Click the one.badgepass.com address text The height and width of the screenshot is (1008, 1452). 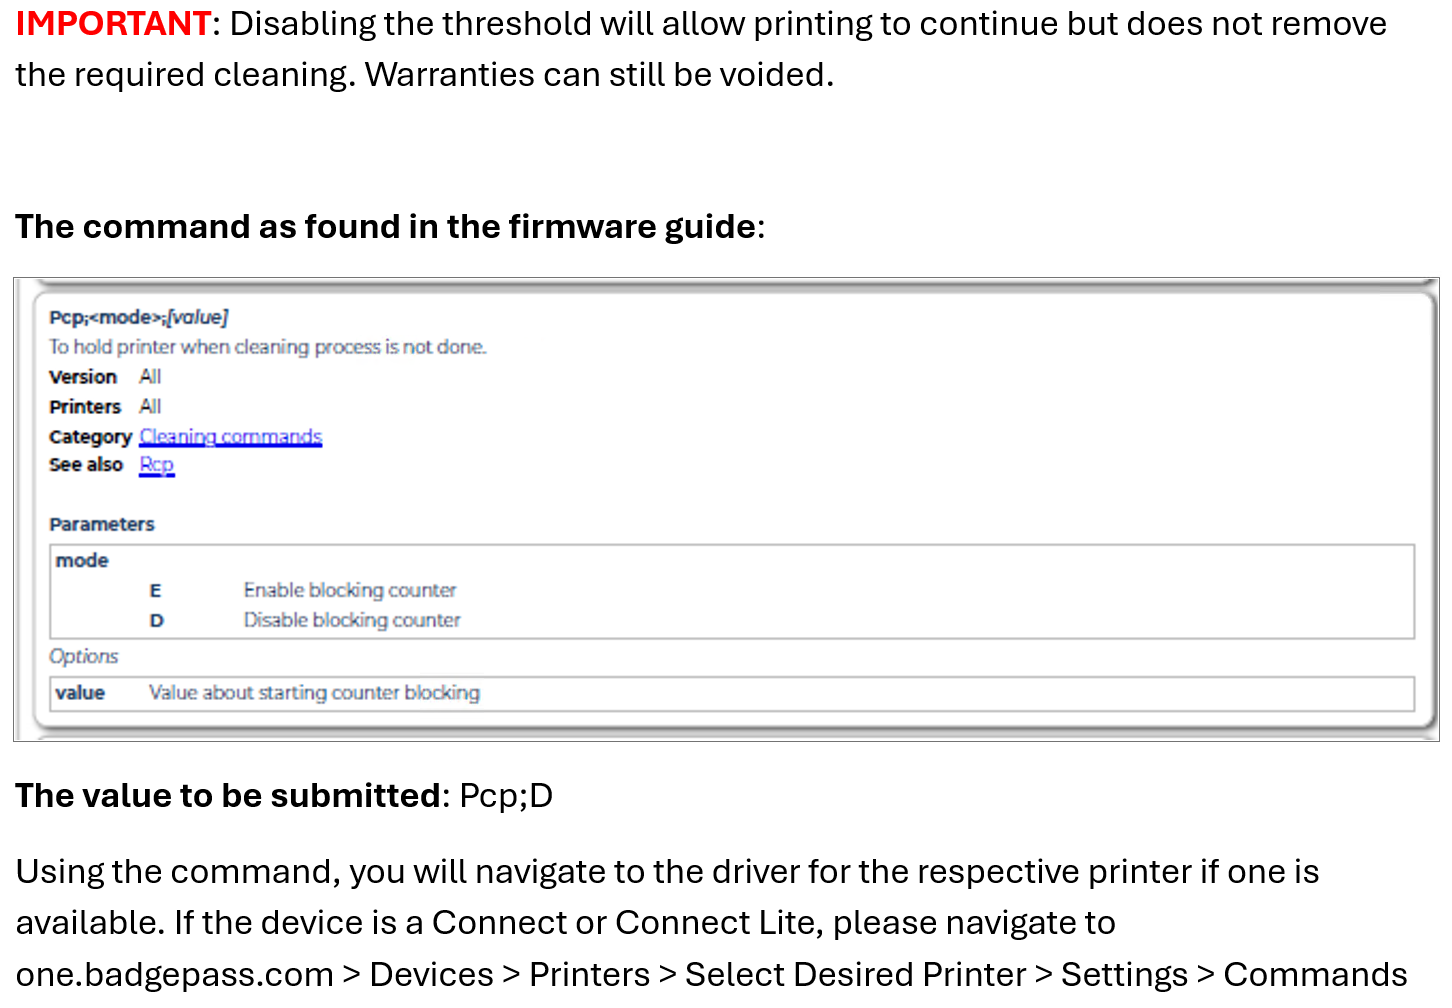(x=175, y=974)
